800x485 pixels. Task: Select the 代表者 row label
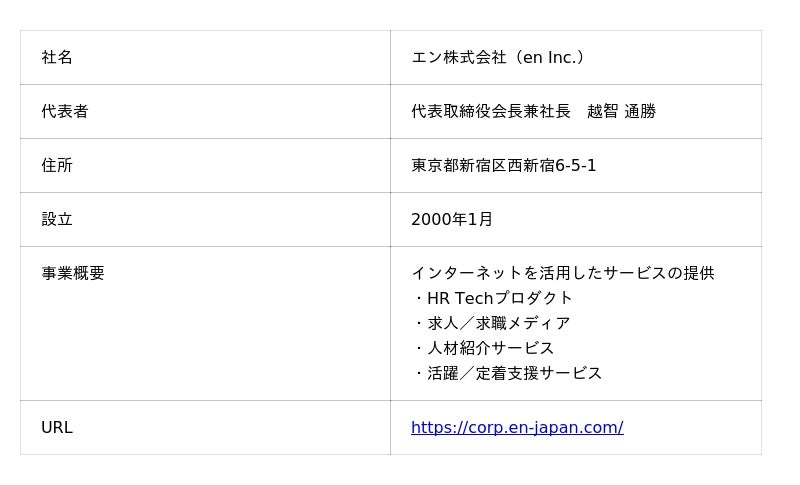pos(65,112)
